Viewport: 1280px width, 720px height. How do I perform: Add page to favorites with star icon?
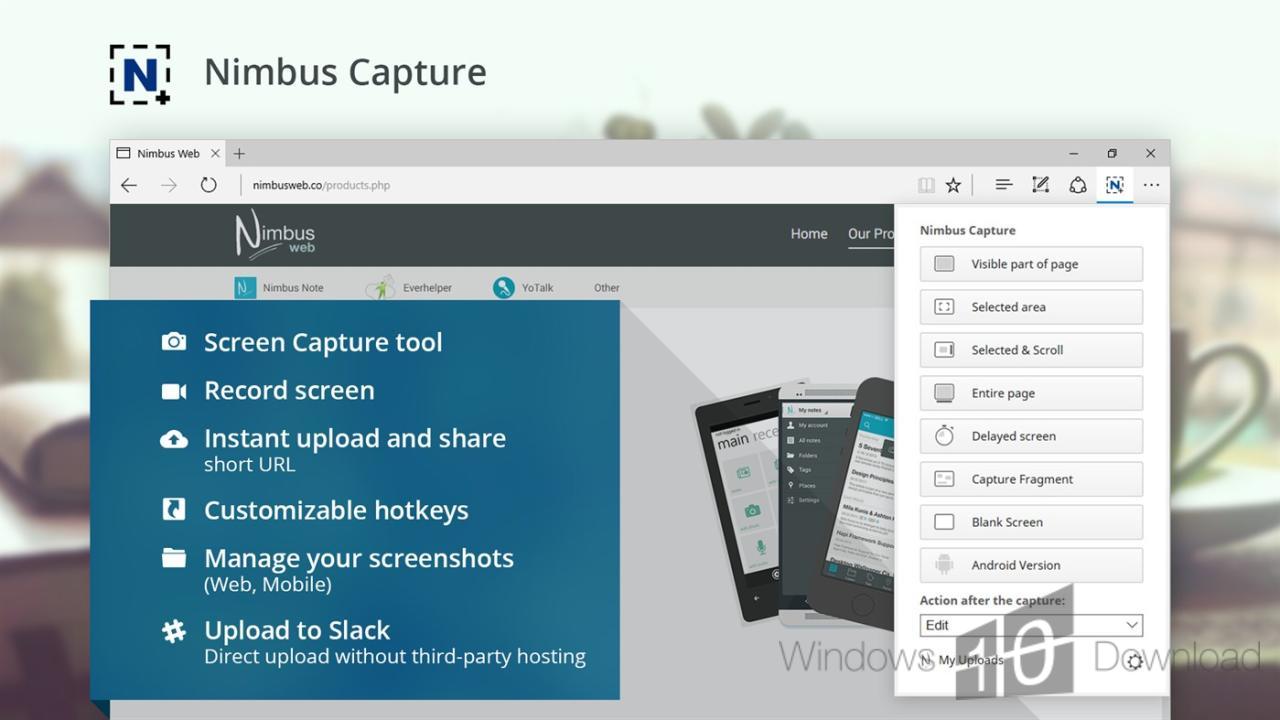[x=954, y=185]
